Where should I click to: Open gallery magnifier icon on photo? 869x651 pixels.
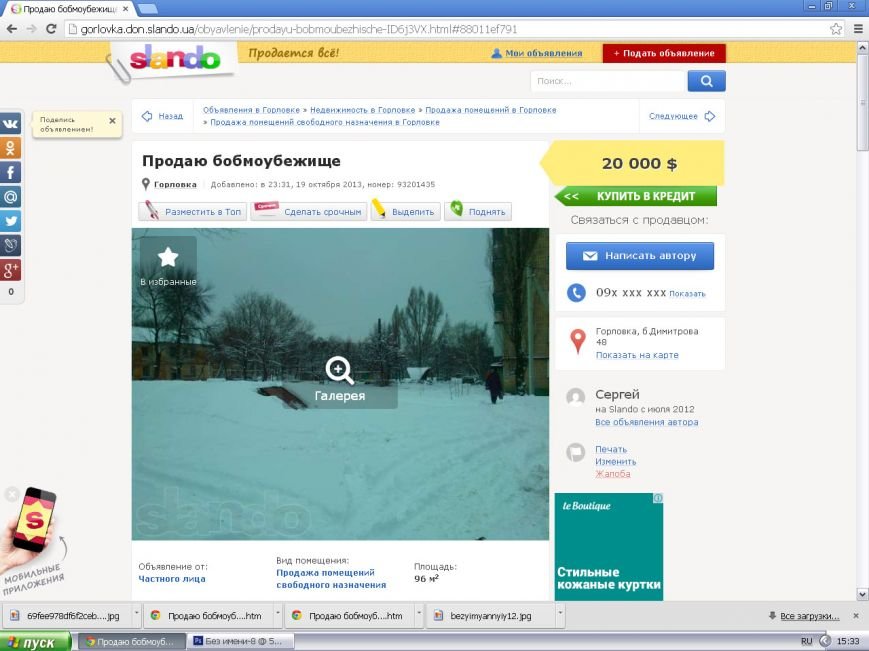click(339, 370)
